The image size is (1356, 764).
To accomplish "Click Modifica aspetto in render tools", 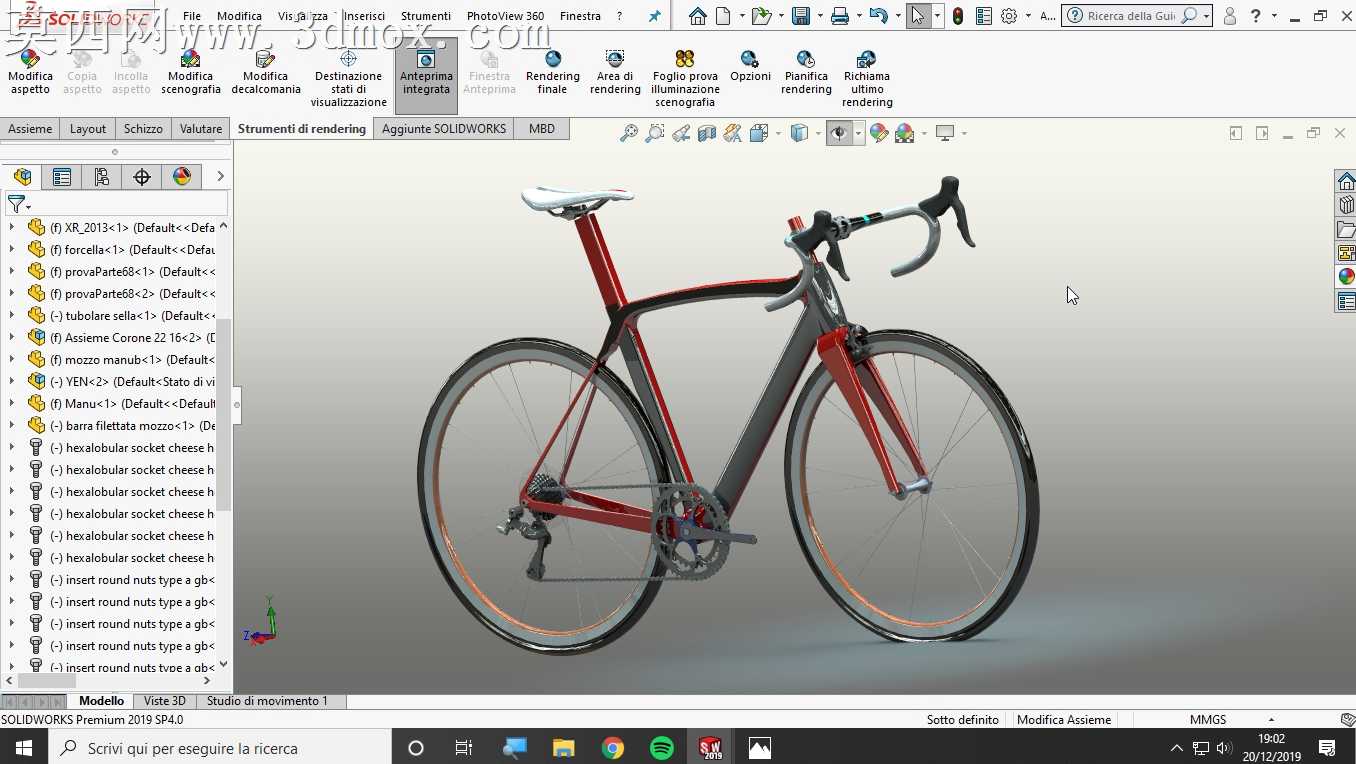I will (30, 72).
